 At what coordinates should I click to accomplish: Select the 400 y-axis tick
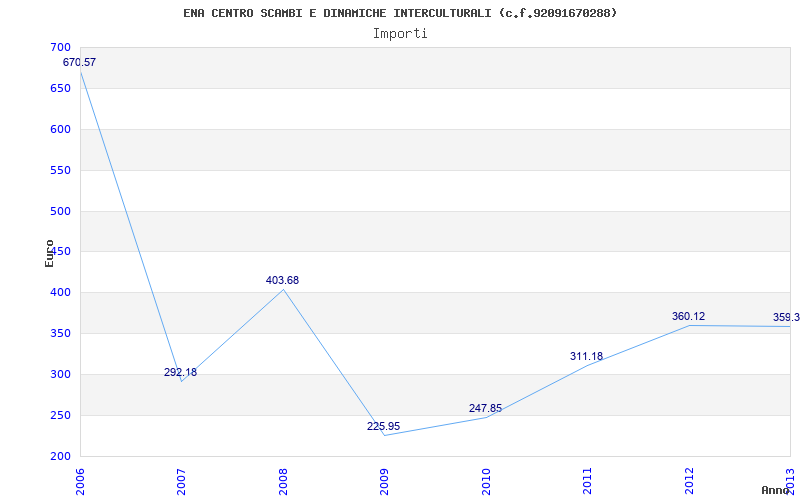tap(60, 293)
